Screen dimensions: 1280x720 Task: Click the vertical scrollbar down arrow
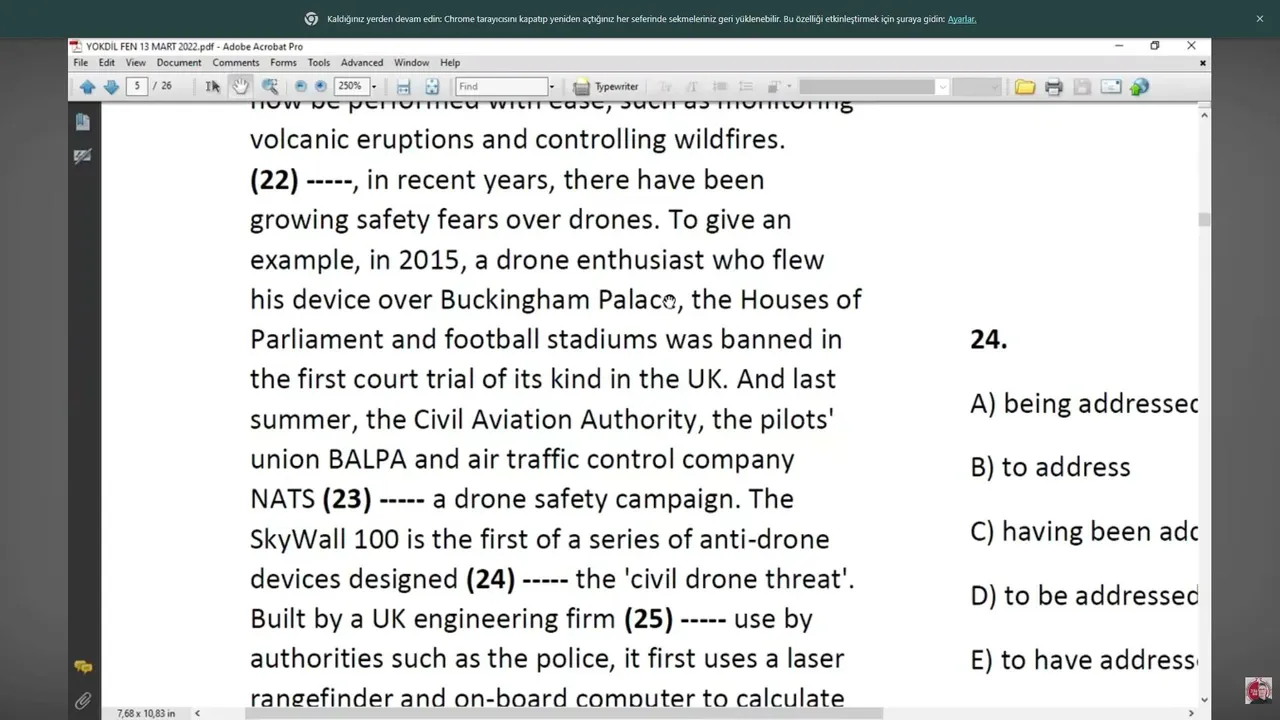click(x=1204, y=699)
